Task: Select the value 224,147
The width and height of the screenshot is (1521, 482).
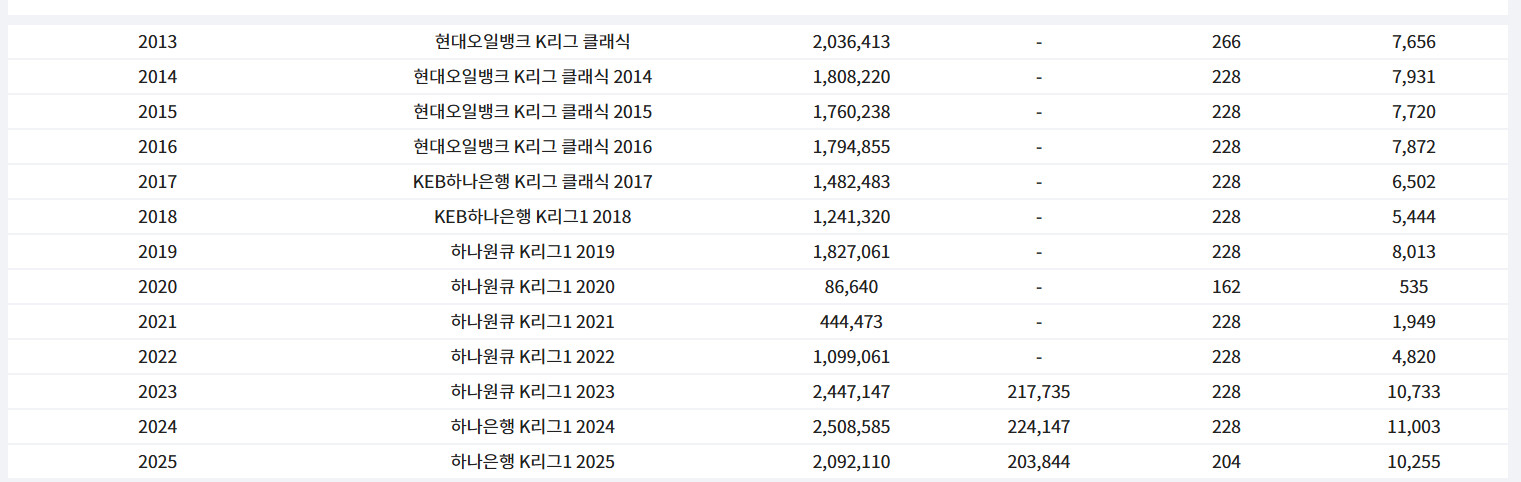Action: point(1038,427)
